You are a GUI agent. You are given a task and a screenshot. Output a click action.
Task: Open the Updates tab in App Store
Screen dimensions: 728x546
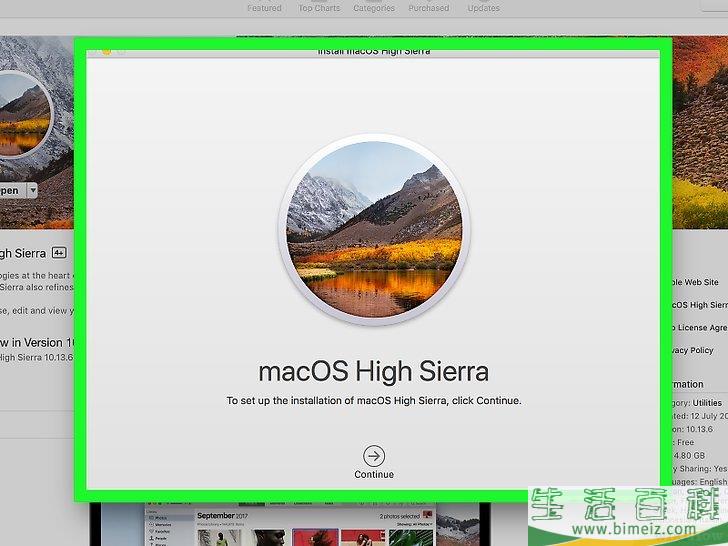click(x=483, y=8)
